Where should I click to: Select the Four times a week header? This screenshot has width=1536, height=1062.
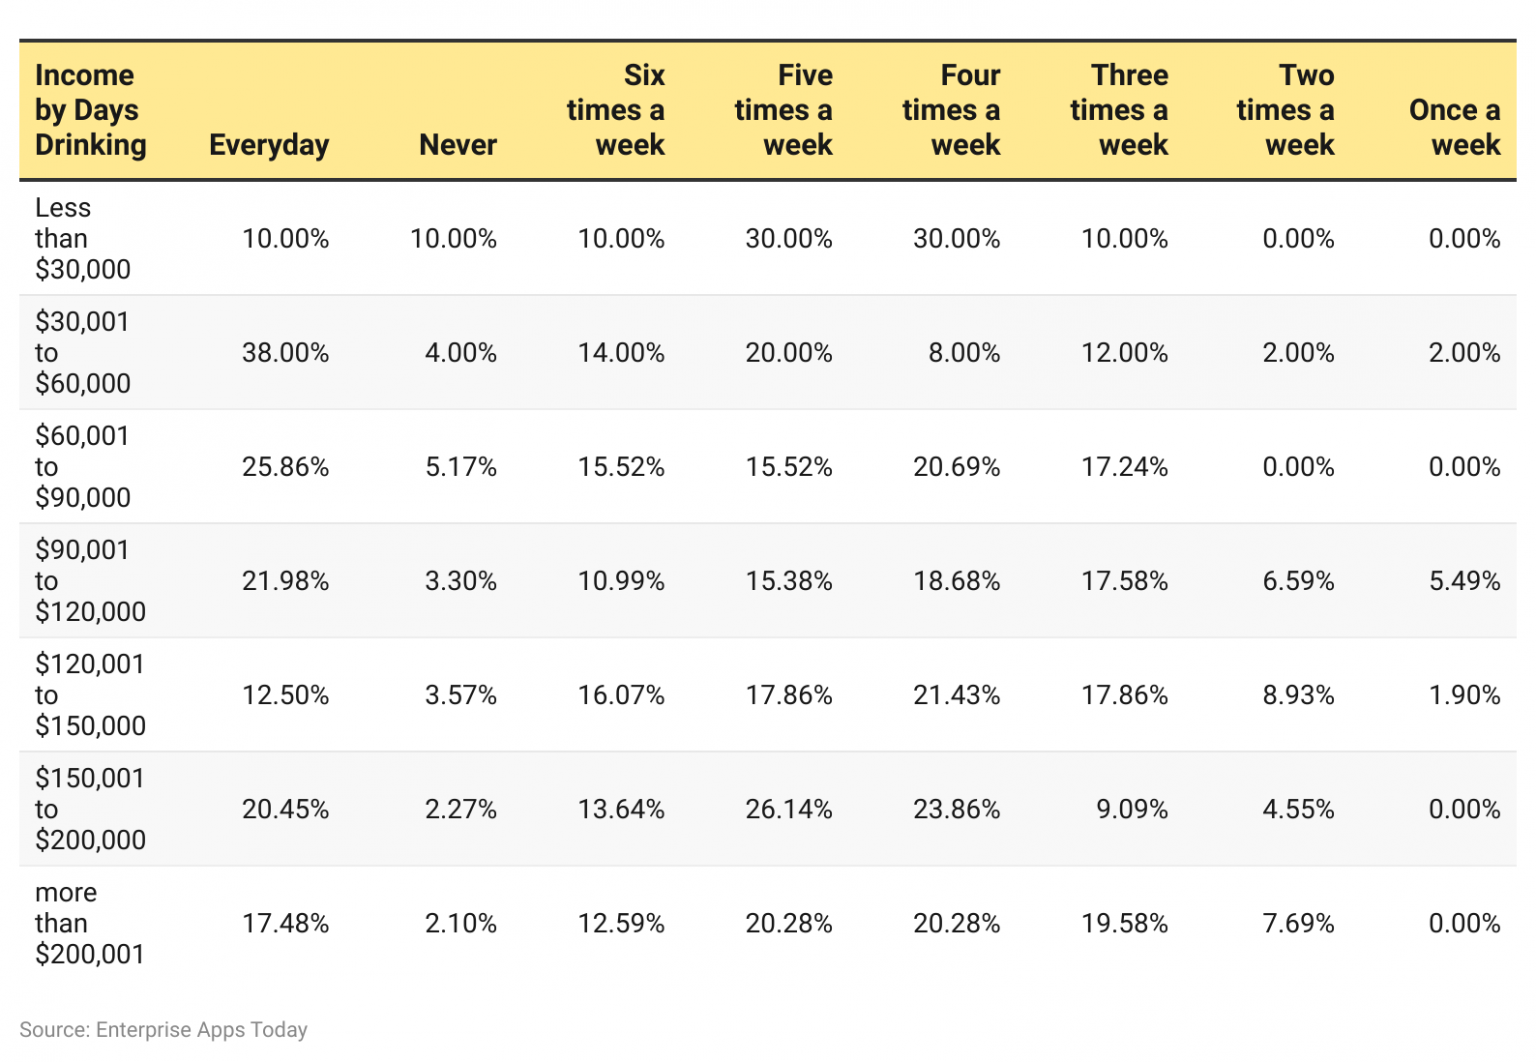[951, 110]
